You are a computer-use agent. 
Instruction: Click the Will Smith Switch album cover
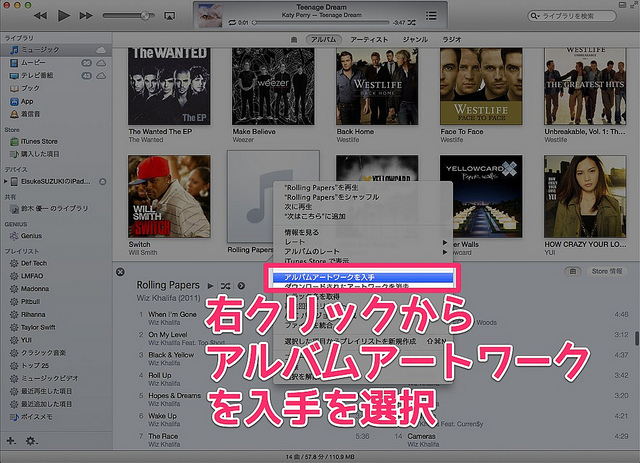pos(169,196)
